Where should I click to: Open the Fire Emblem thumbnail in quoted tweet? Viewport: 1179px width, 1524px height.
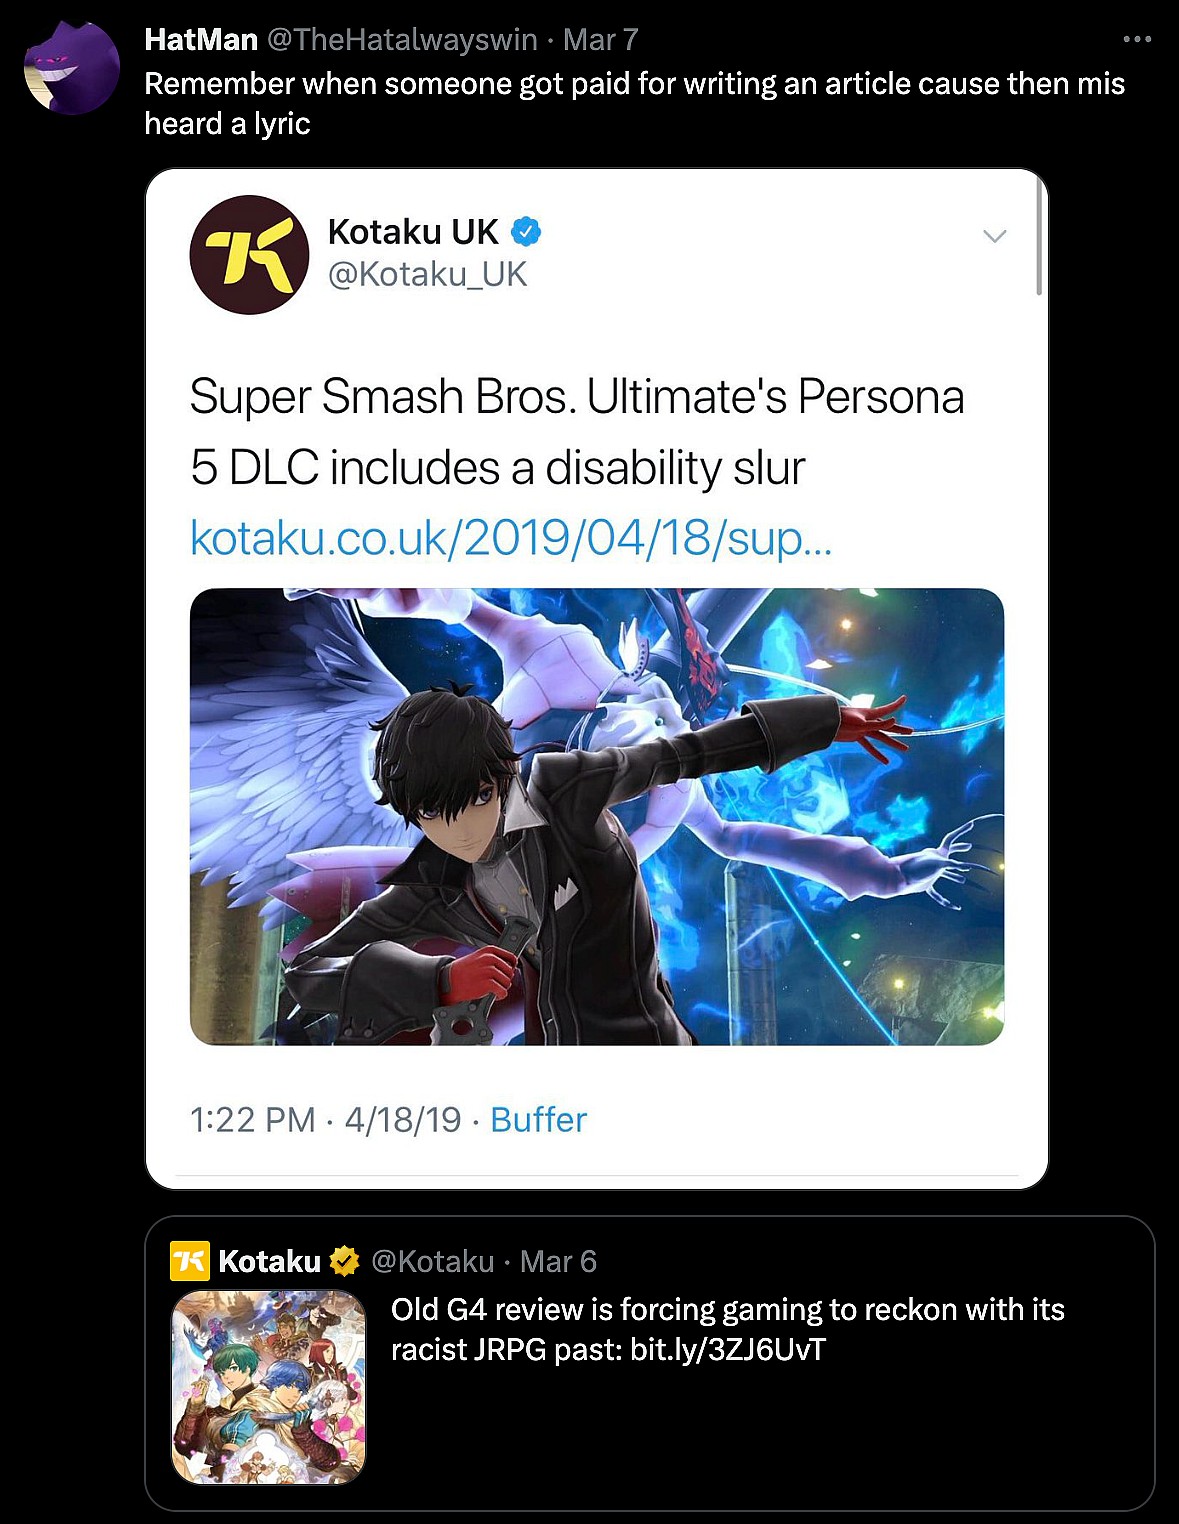269,1387
